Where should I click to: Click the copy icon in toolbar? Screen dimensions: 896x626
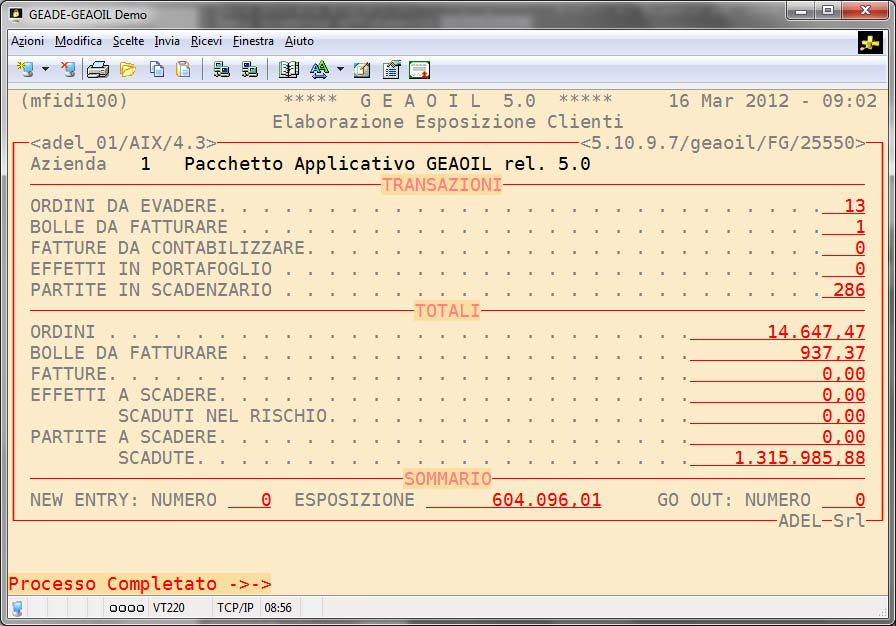pyautogui.click(x=157, y=70)
